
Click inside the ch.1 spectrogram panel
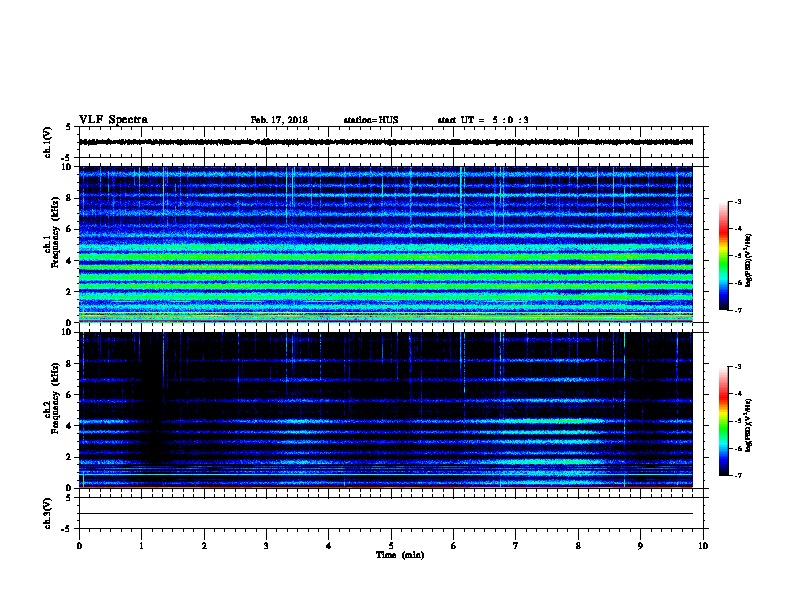(386, 244)
